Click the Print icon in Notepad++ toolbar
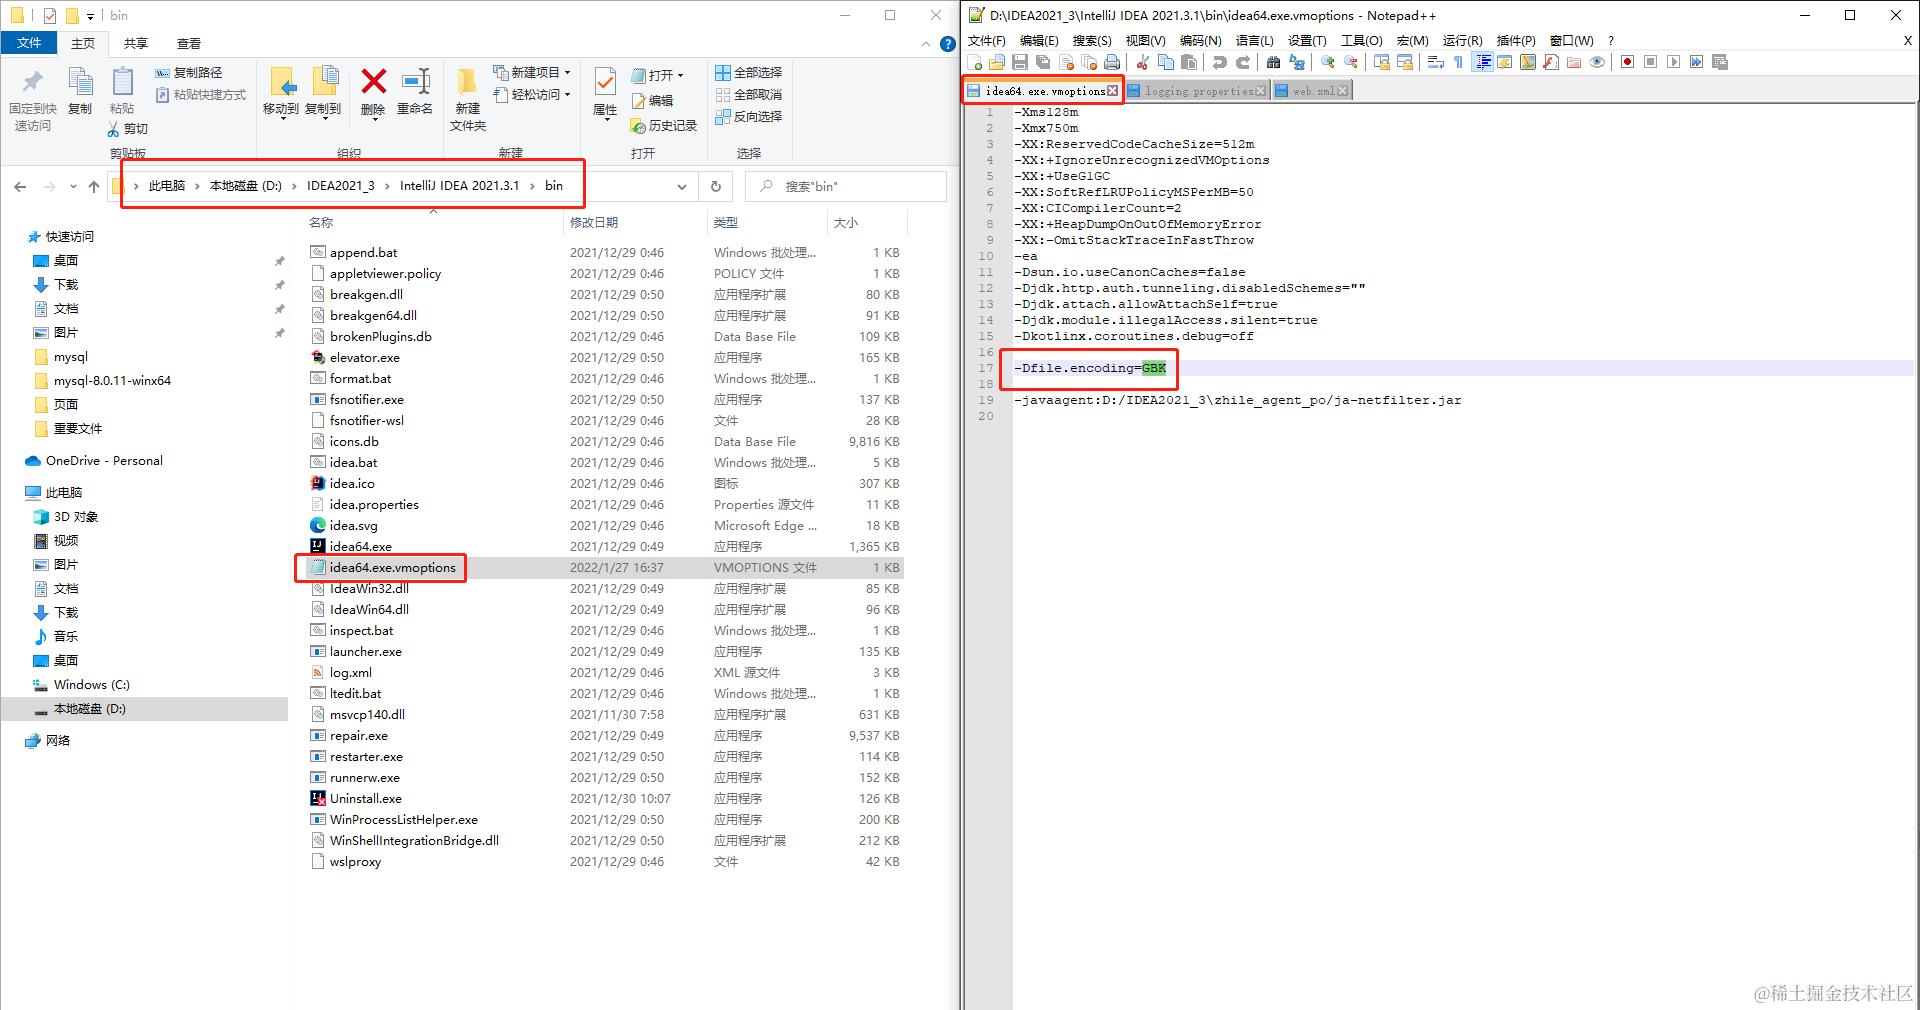The height and width of the screenshot is (1010, 1920). coord(1112,62)
